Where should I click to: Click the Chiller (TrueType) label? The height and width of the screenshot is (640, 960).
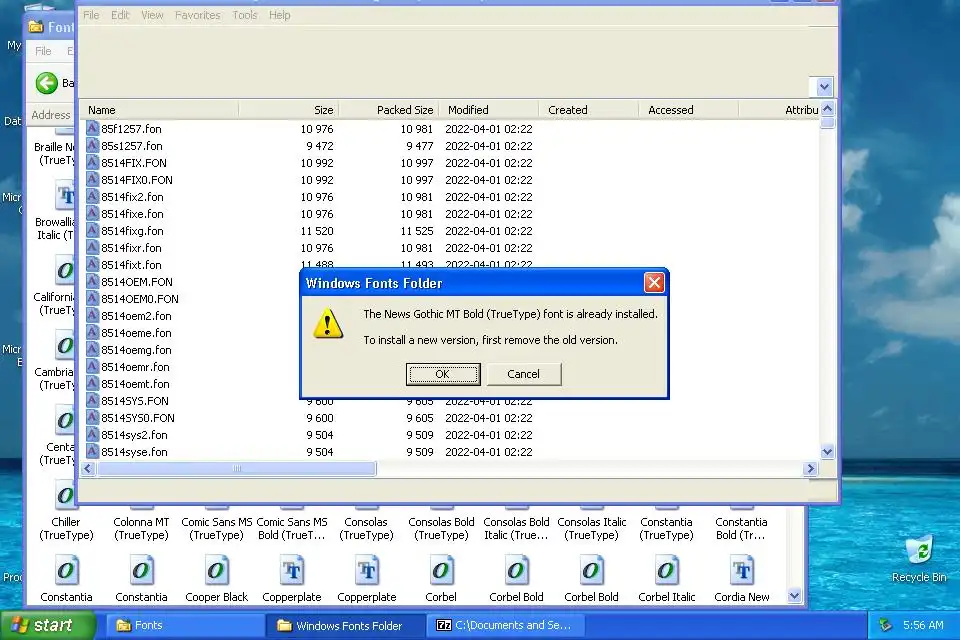(x=66, y=529)
